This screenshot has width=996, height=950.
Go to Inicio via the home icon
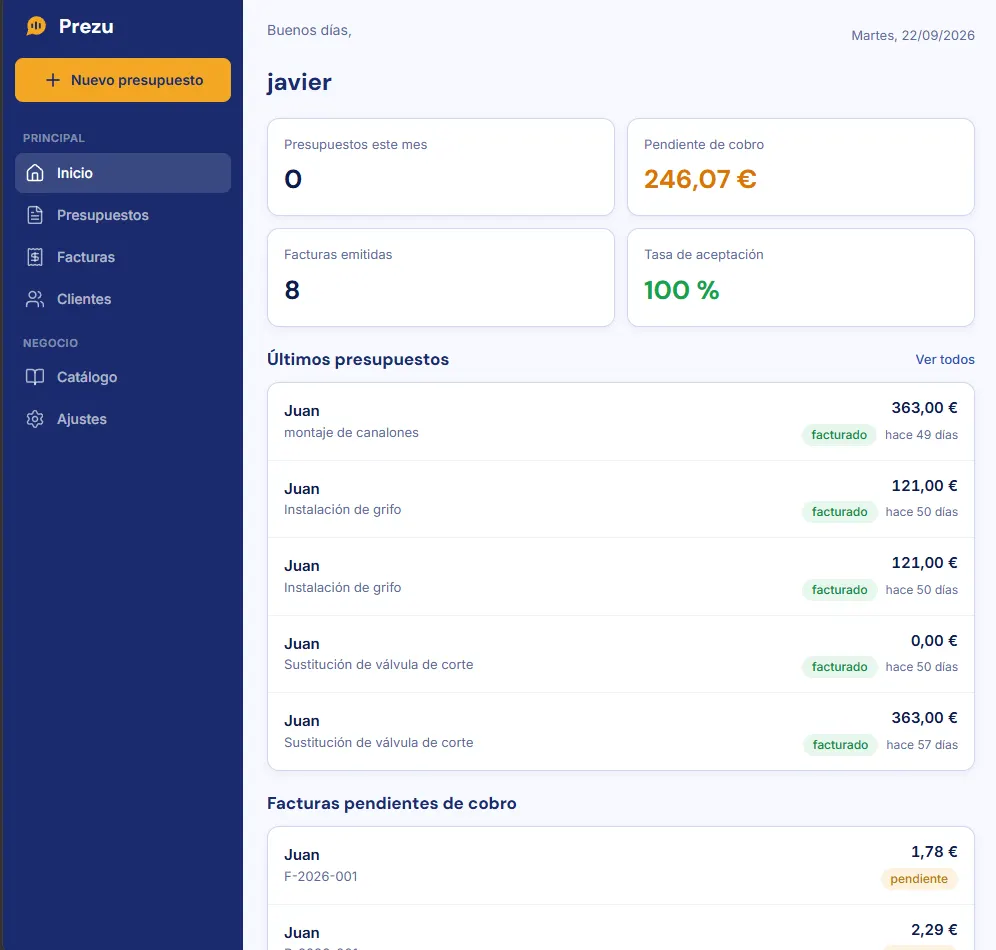[35, 173]
